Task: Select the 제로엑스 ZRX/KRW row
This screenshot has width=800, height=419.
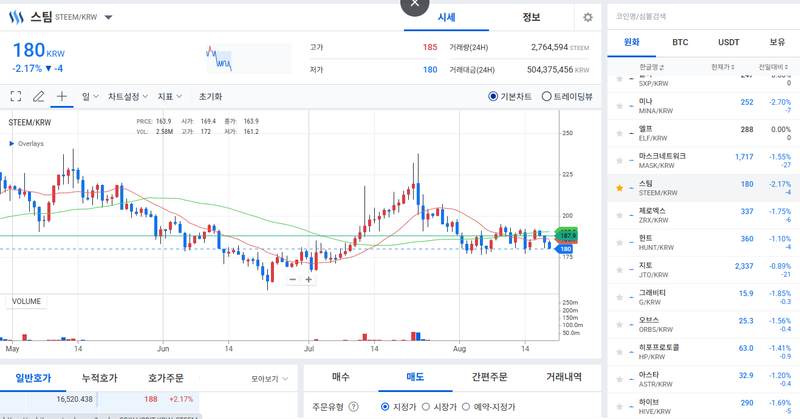Action: [704, 215]
